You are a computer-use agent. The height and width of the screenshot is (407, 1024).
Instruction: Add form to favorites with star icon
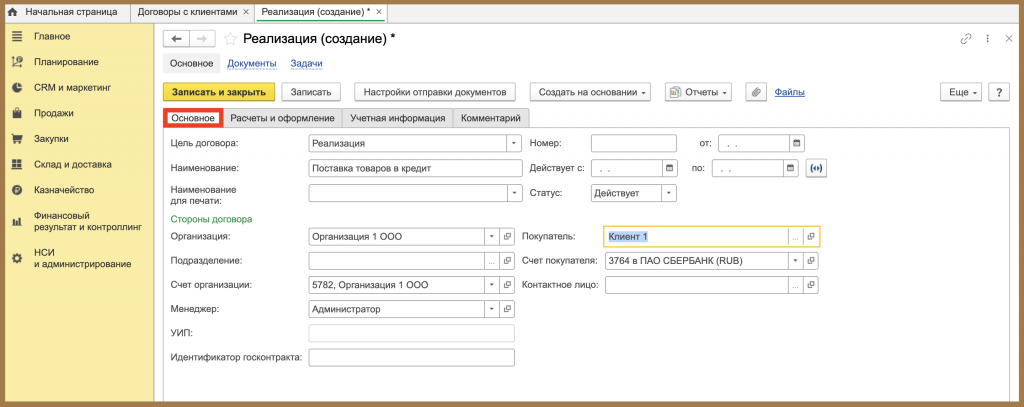pos(230,39)
